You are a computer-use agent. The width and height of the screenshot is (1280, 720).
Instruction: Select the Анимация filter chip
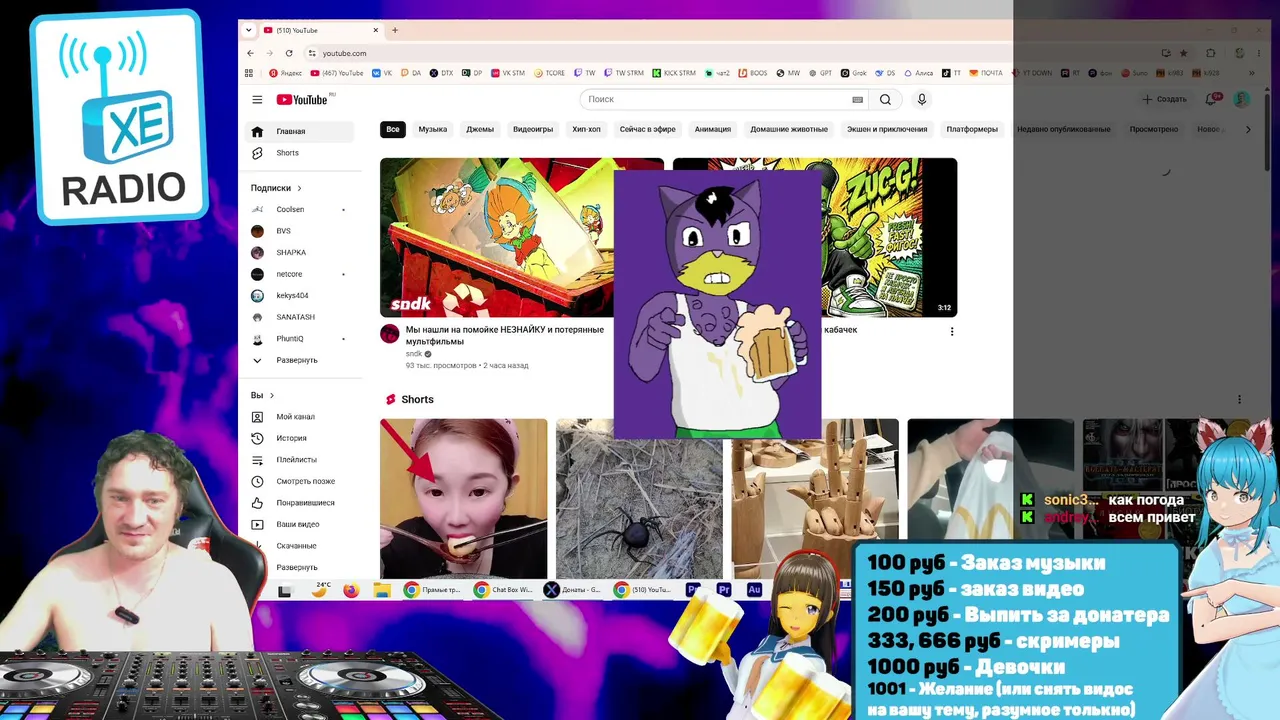pyautogui.click(x=713, y=129)
